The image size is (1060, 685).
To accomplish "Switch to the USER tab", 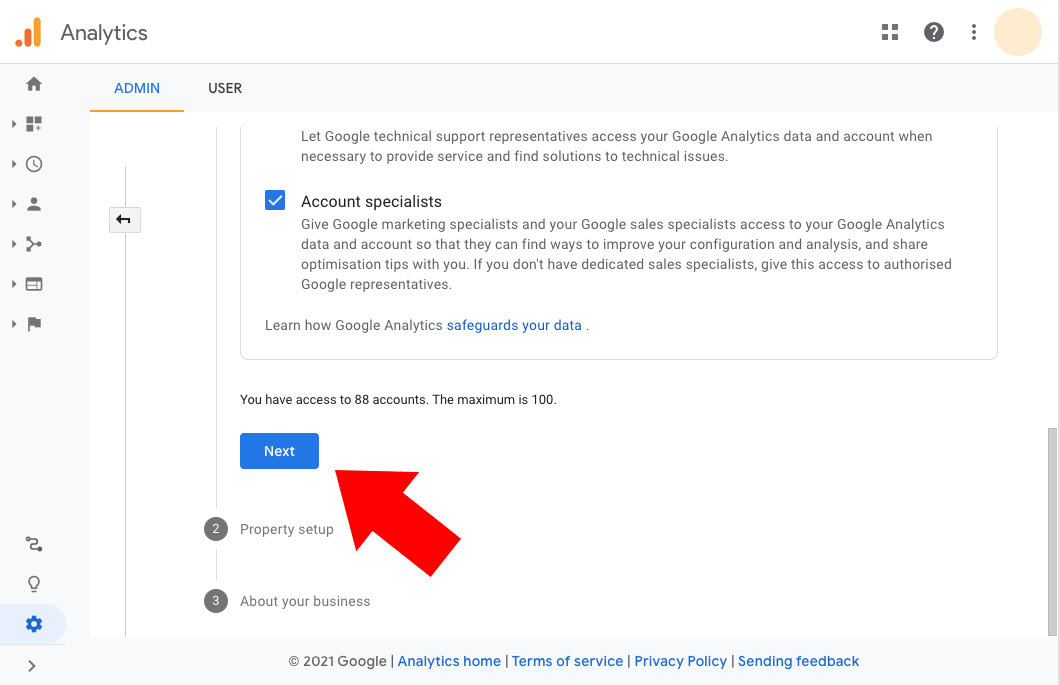I will [x=225, y=88].
